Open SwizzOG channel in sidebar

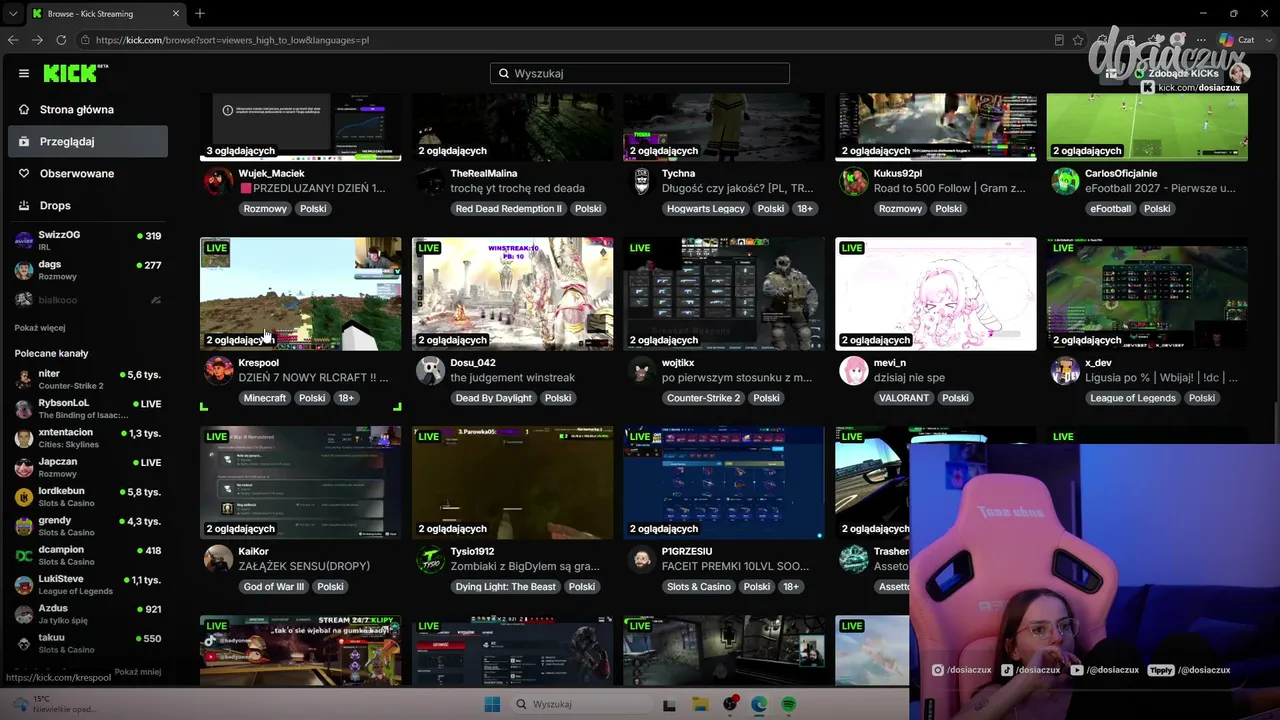point(88,240)
